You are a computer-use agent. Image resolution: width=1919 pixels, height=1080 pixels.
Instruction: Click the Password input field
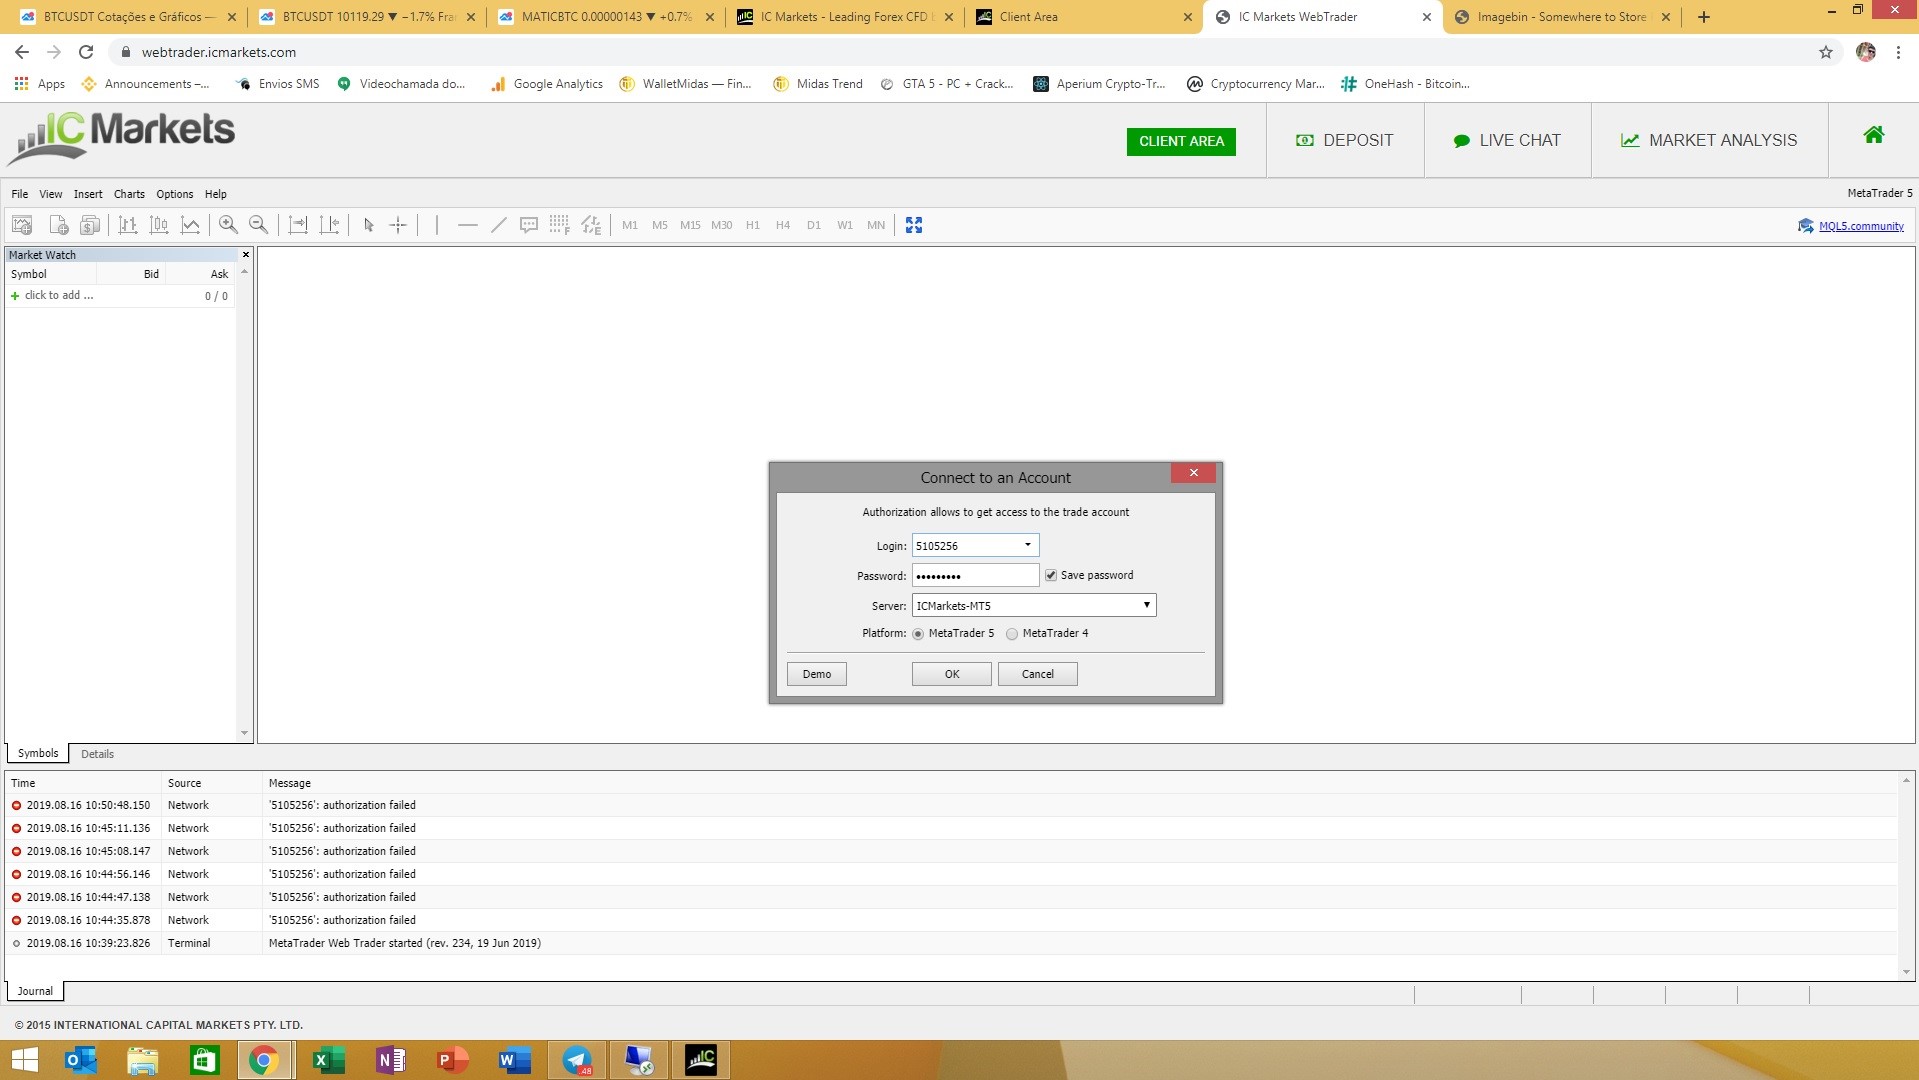tap(975, 575)
